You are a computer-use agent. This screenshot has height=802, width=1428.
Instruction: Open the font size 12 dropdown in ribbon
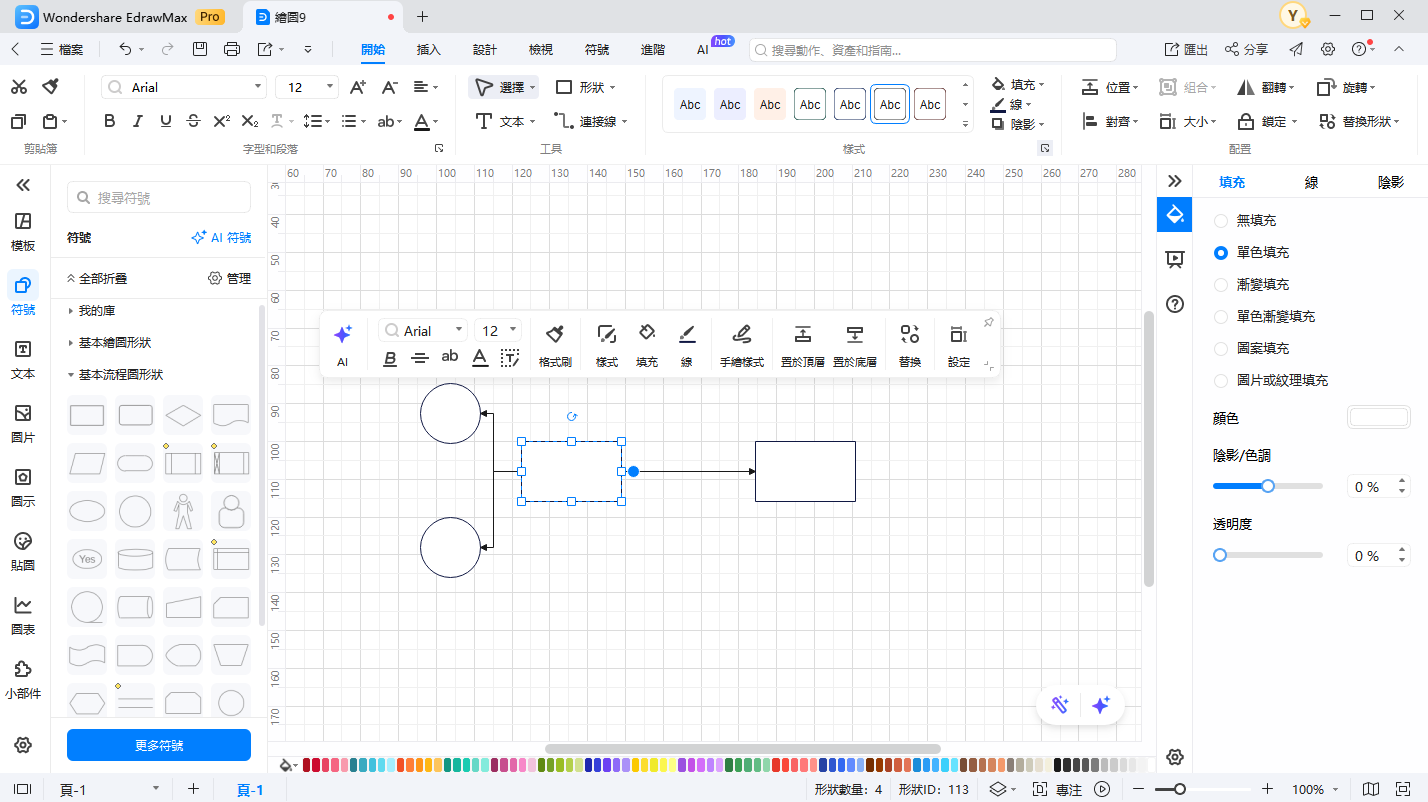[307, 88]
